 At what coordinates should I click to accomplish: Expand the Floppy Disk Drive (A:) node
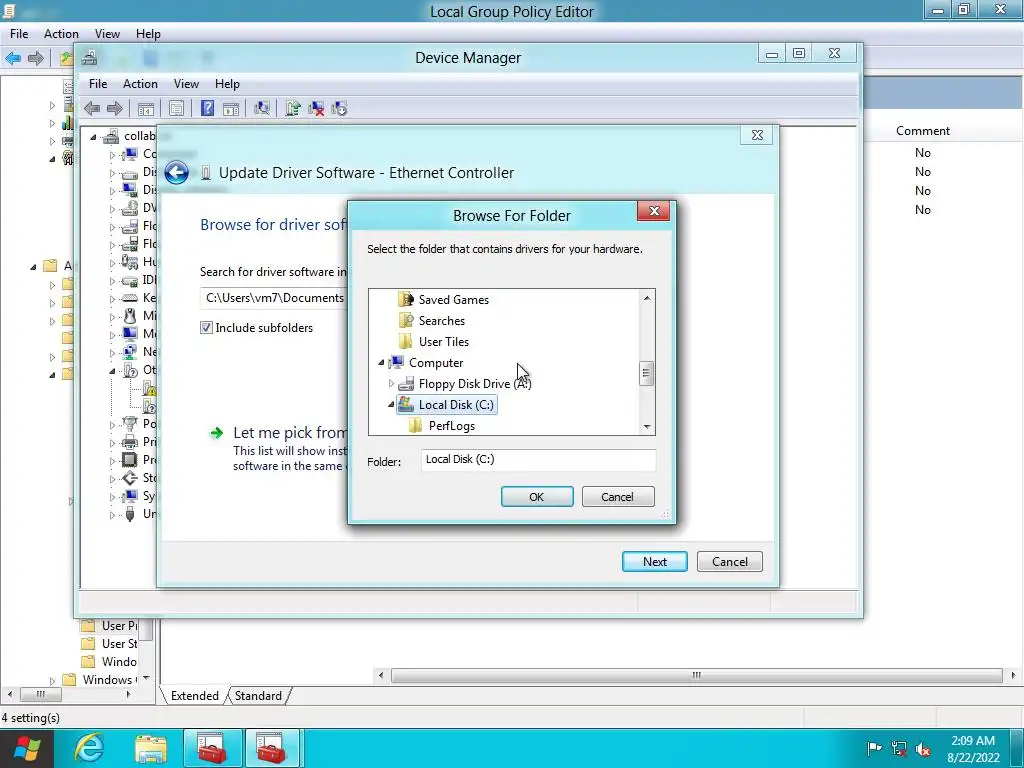(391, 383)
